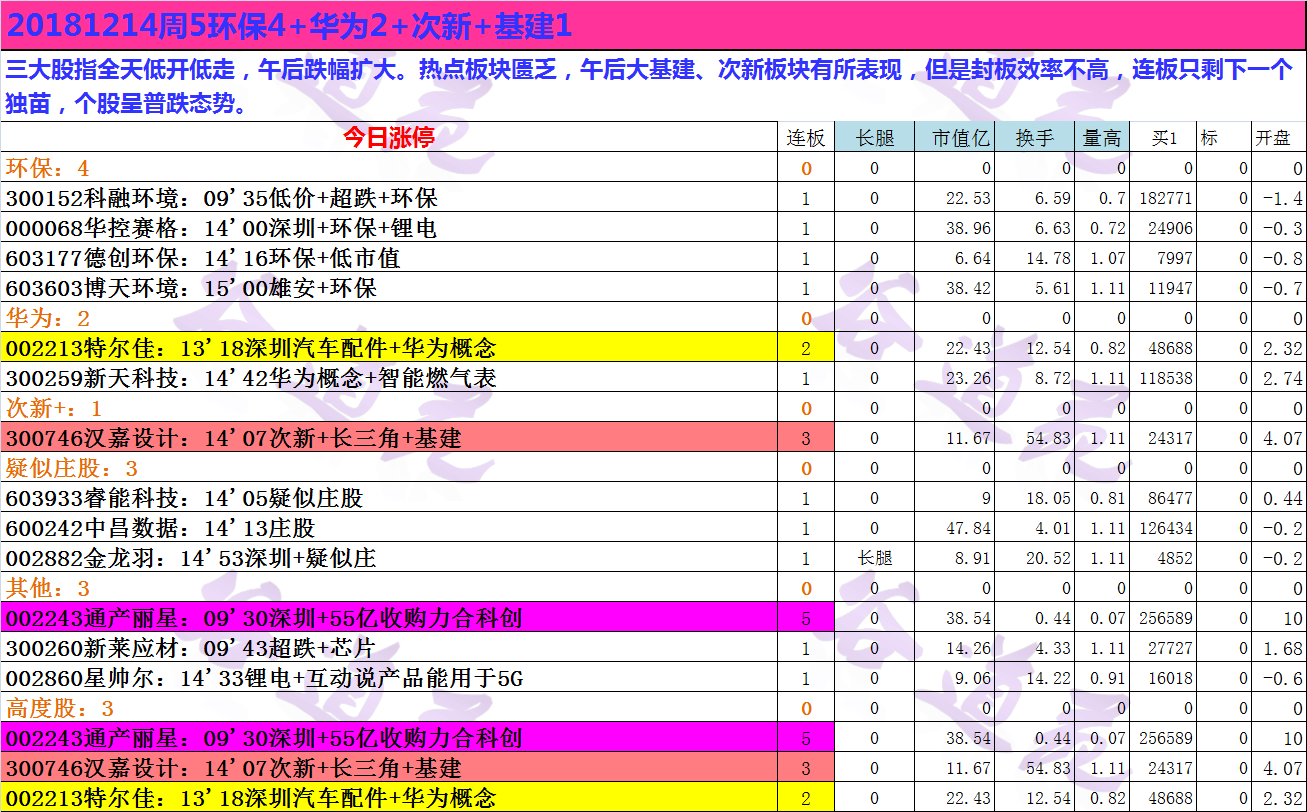Image resolution: width=1307 pixels, height=812 pixels.
Task: Click the 华为：2 section row
Action: click(389, 318)
